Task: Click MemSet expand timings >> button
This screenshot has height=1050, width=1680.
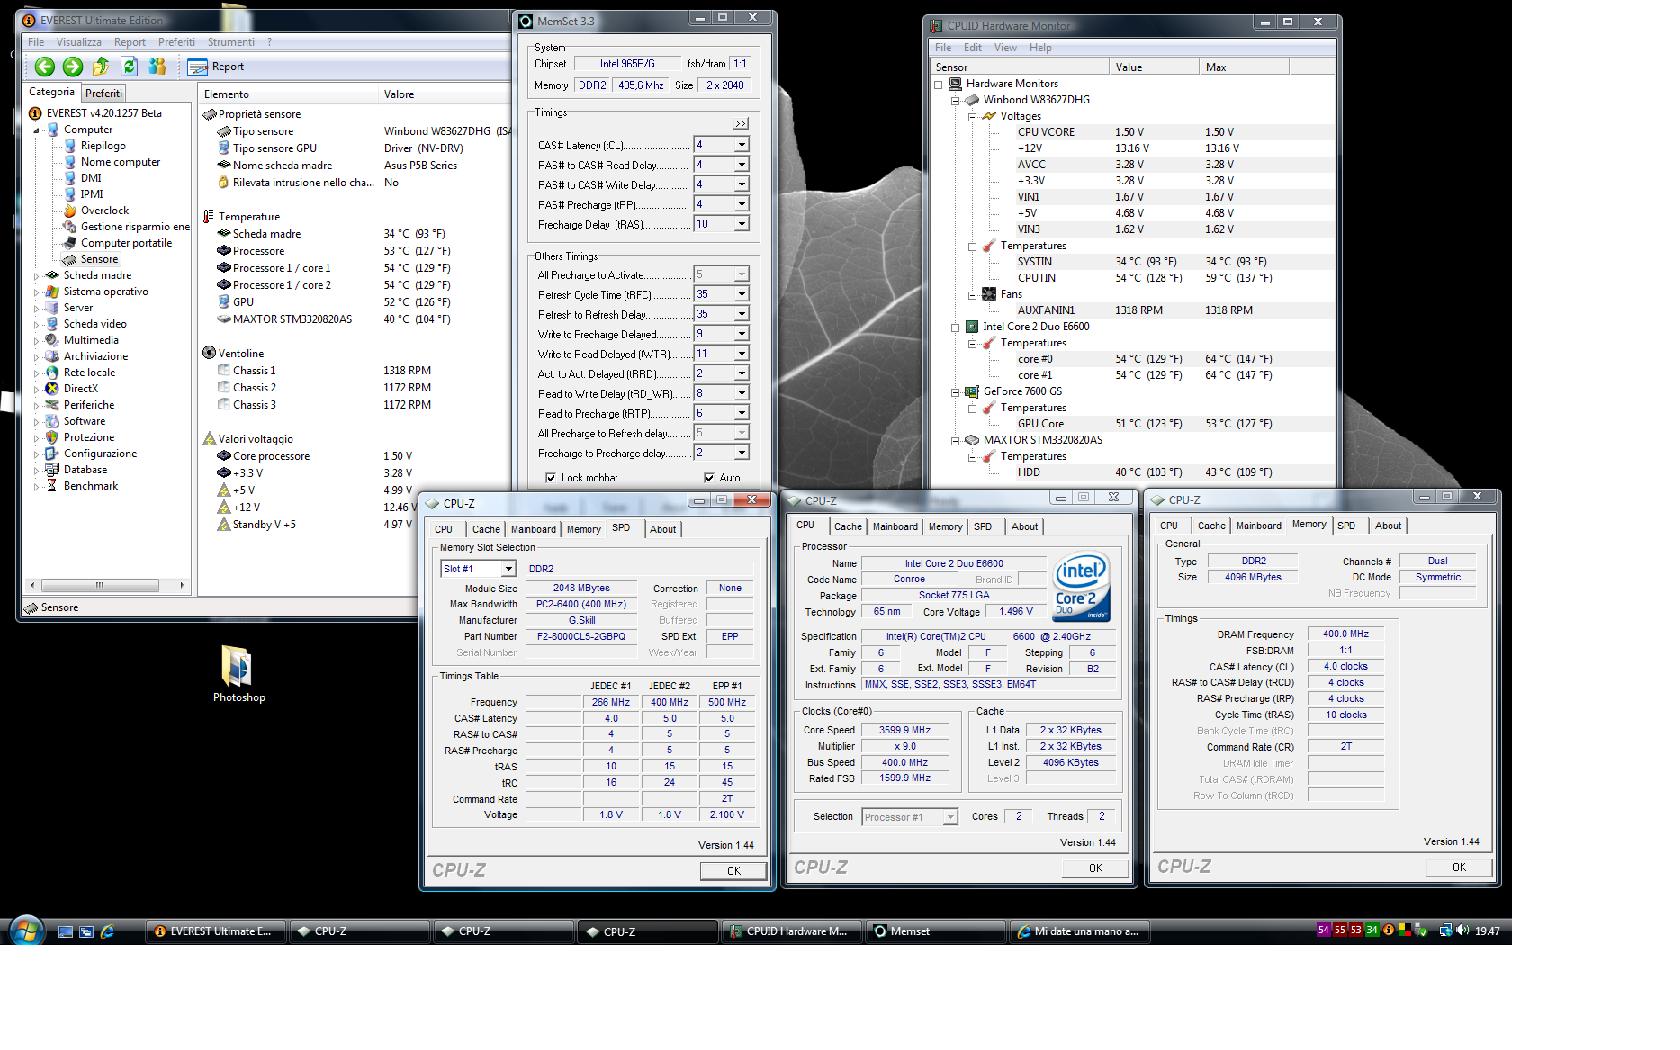Action: [741, 124]
